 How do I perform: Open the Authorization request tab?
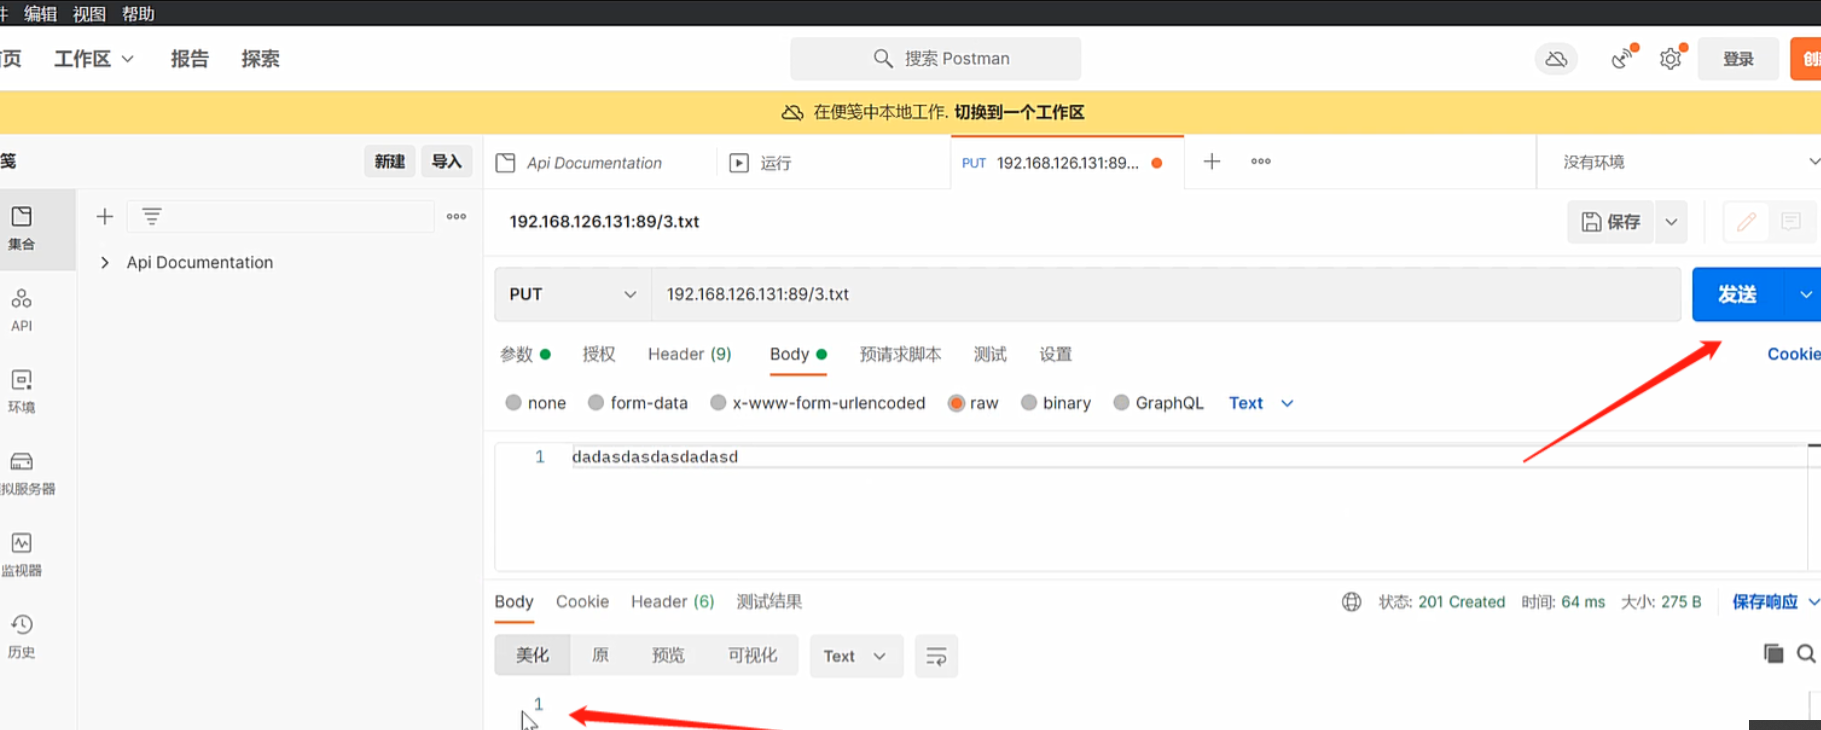pyautogui.click(x=599, y=354)
